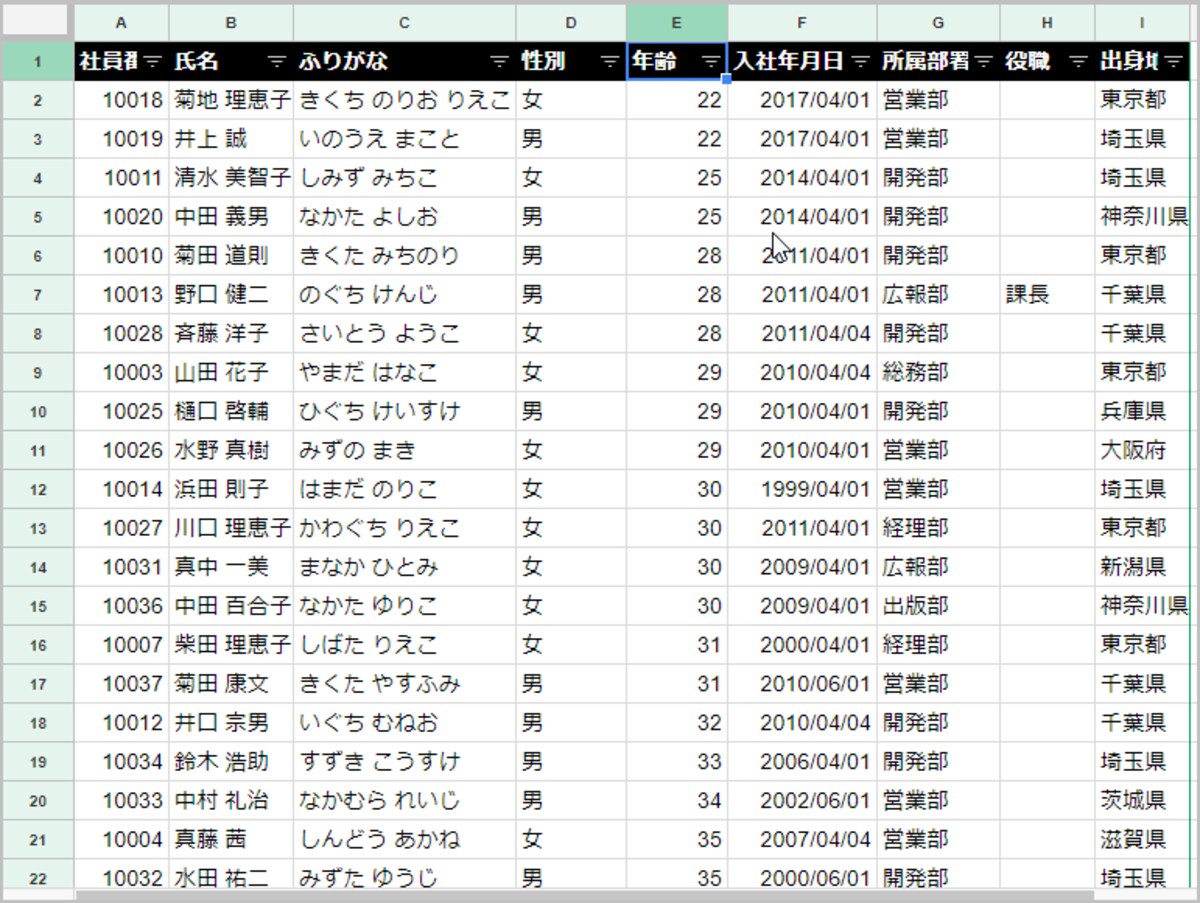Viewport: 1200px width, 903px height.
Task: Click date cell 2006/04/01
Action: click(x=802, y=762)
